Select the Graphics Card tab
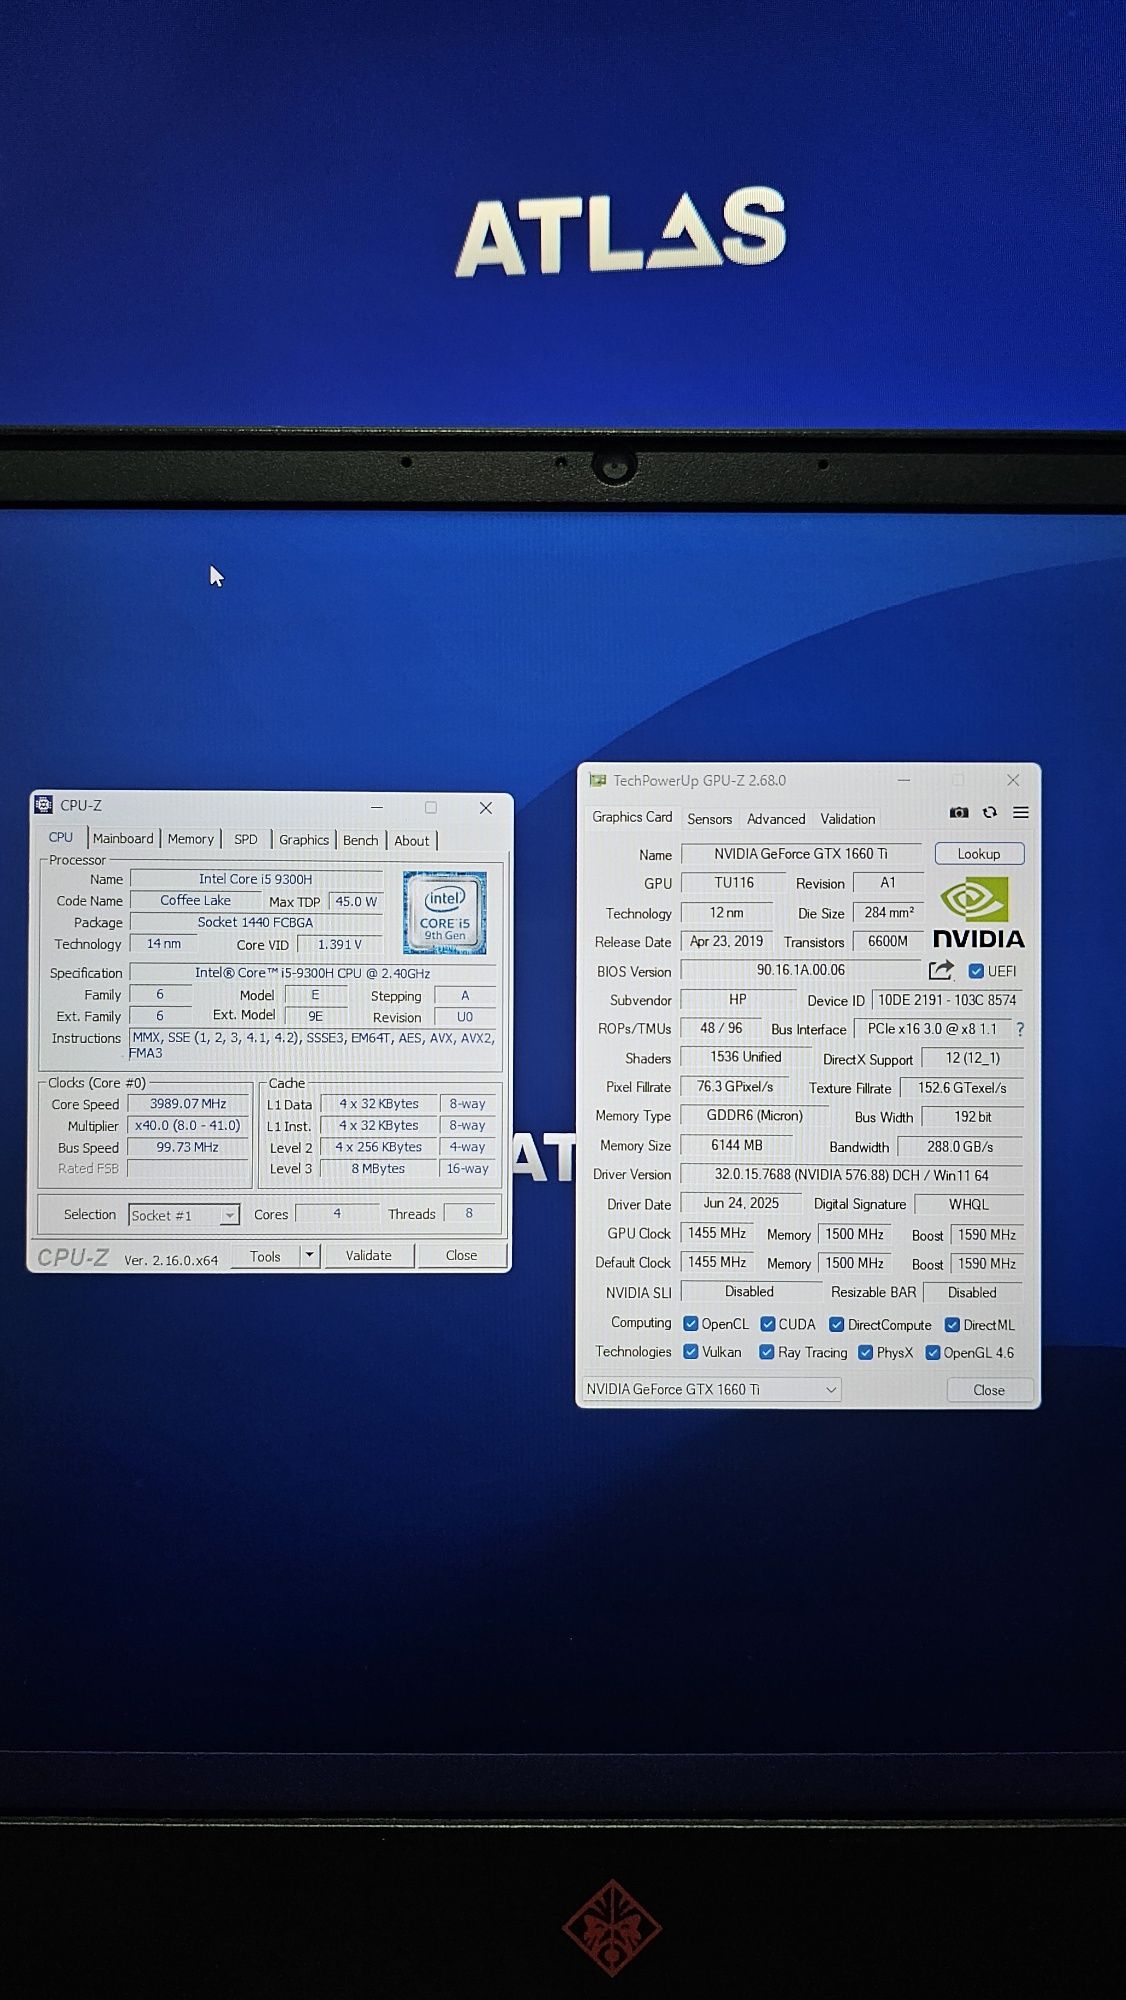Viewport: 1126px width, 2000px height. point(632,817)
